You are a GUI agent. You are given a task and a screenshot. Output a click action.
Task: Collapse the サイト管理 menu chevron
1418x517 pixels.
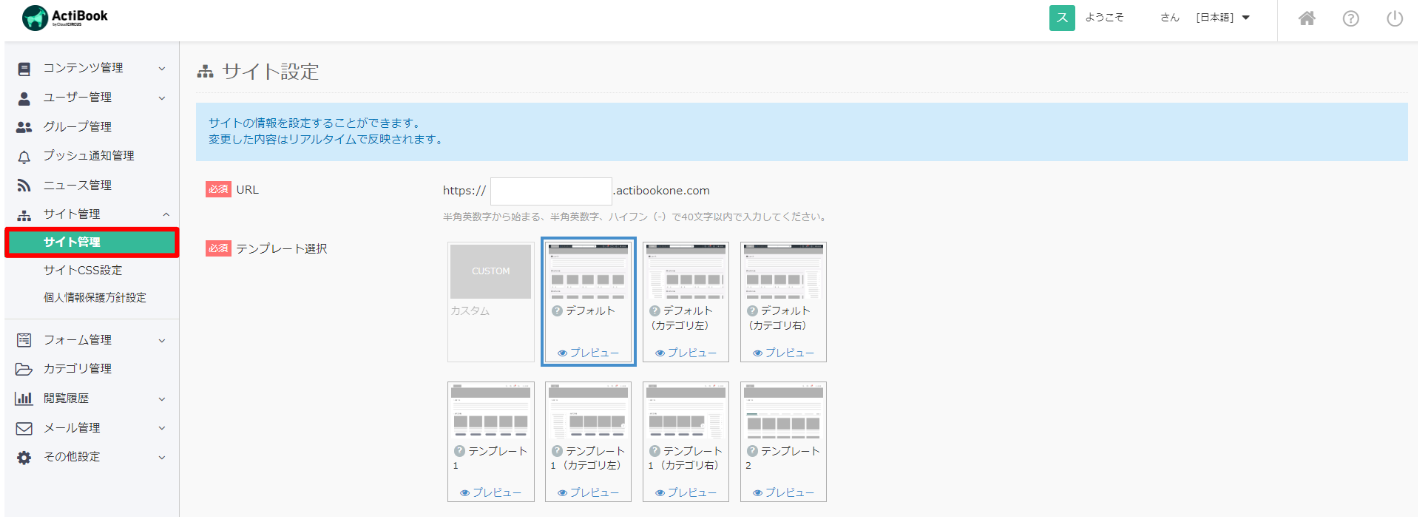tap(165, 214)
